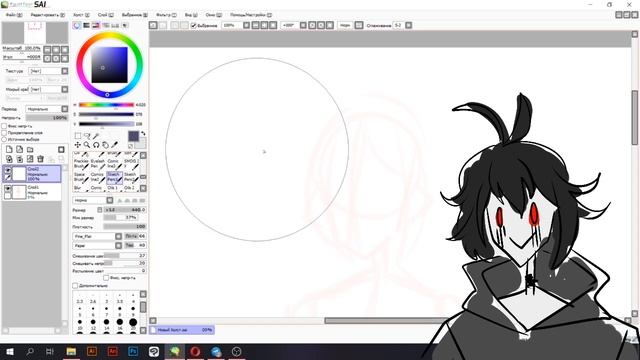Open the Фильтр menu

pyautogui.click(x=166, y=15)
